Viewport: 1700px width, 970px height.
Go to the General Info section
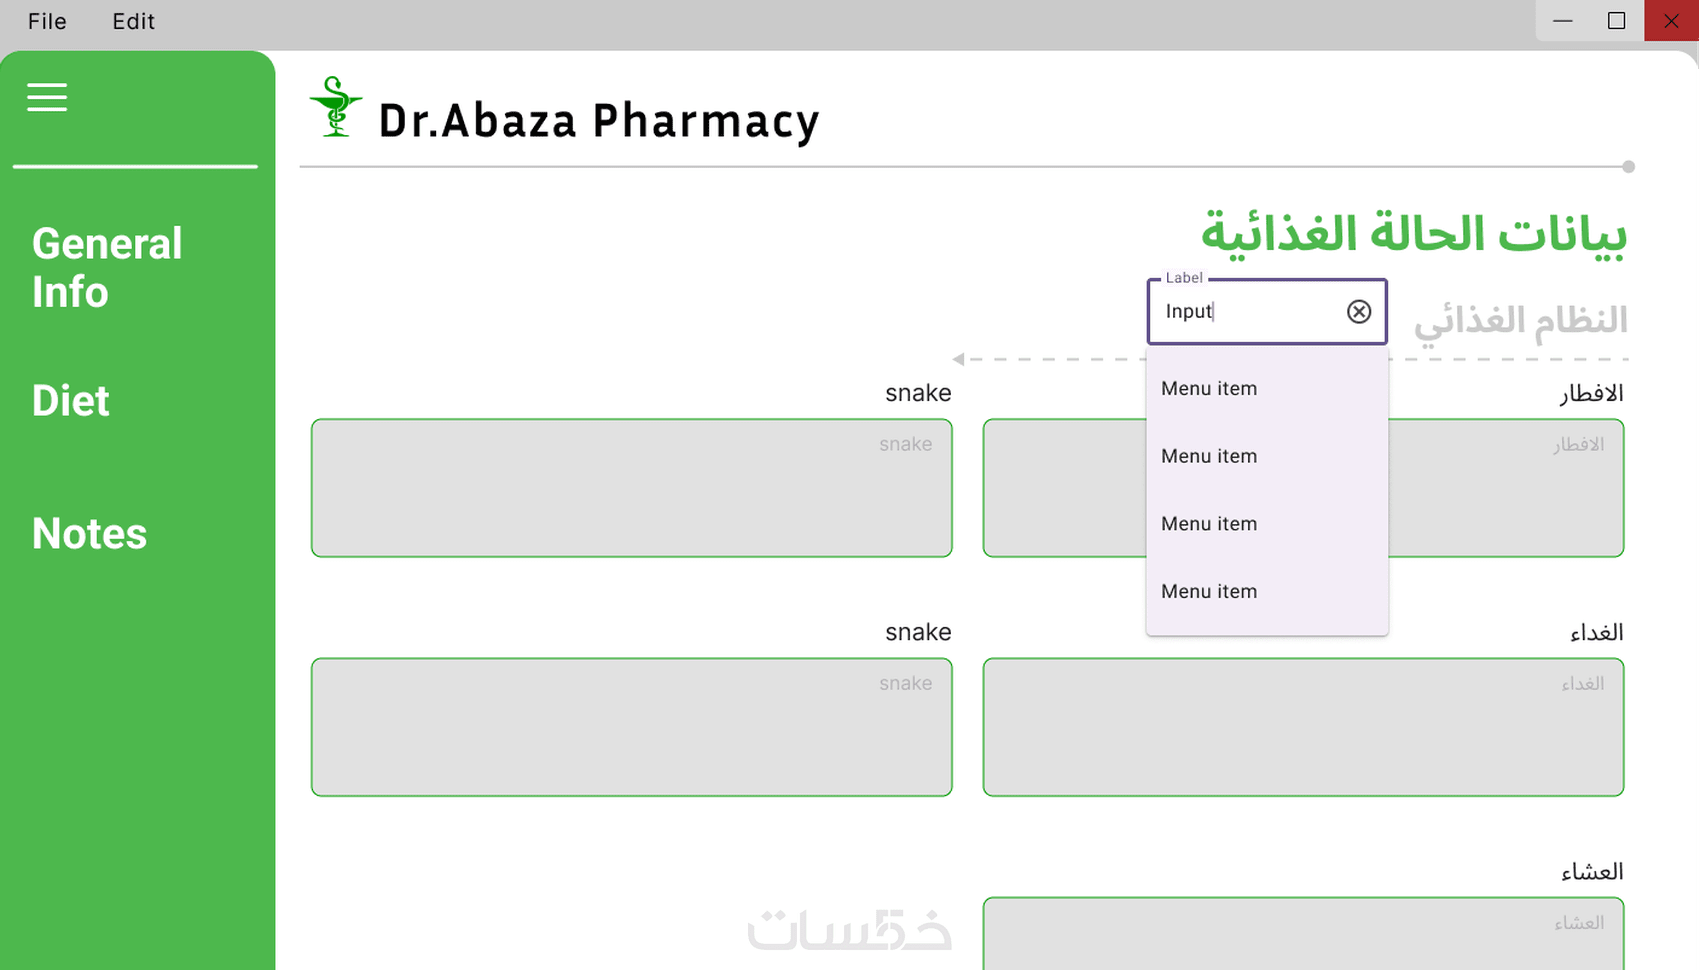(107, 267)
